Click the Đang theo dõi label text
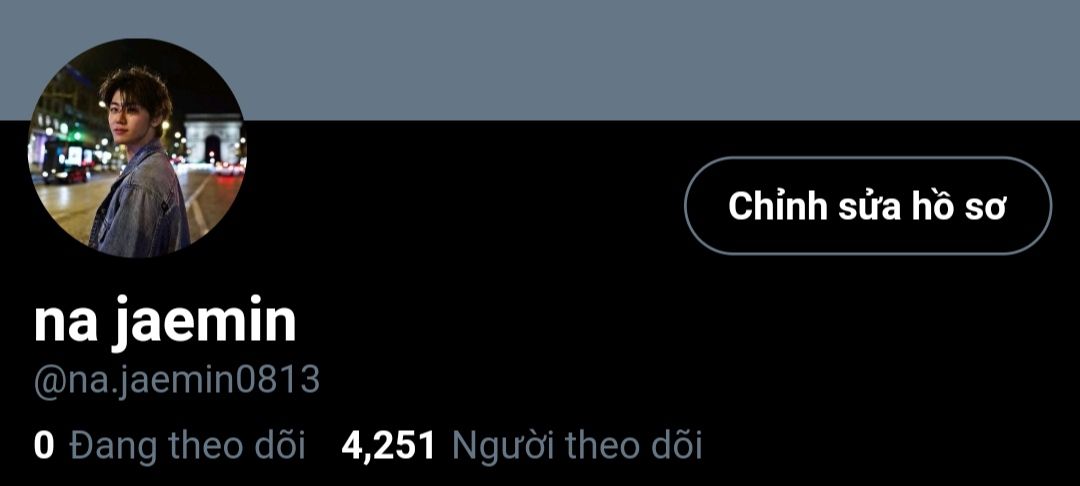This screenshot has width=1080, height=486. pyautogui.click(x=187, y=445)
